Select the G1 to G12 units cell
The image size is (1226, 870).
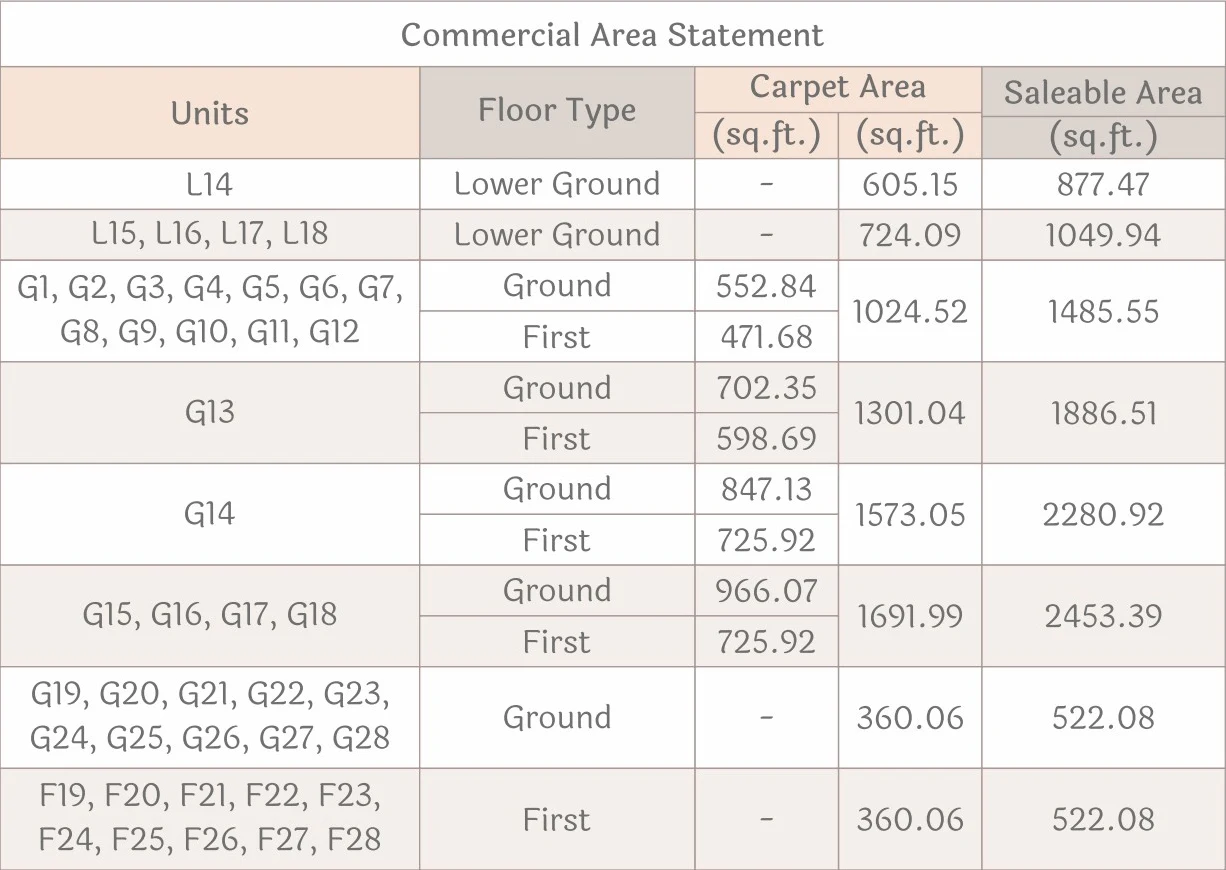(210, 310)
